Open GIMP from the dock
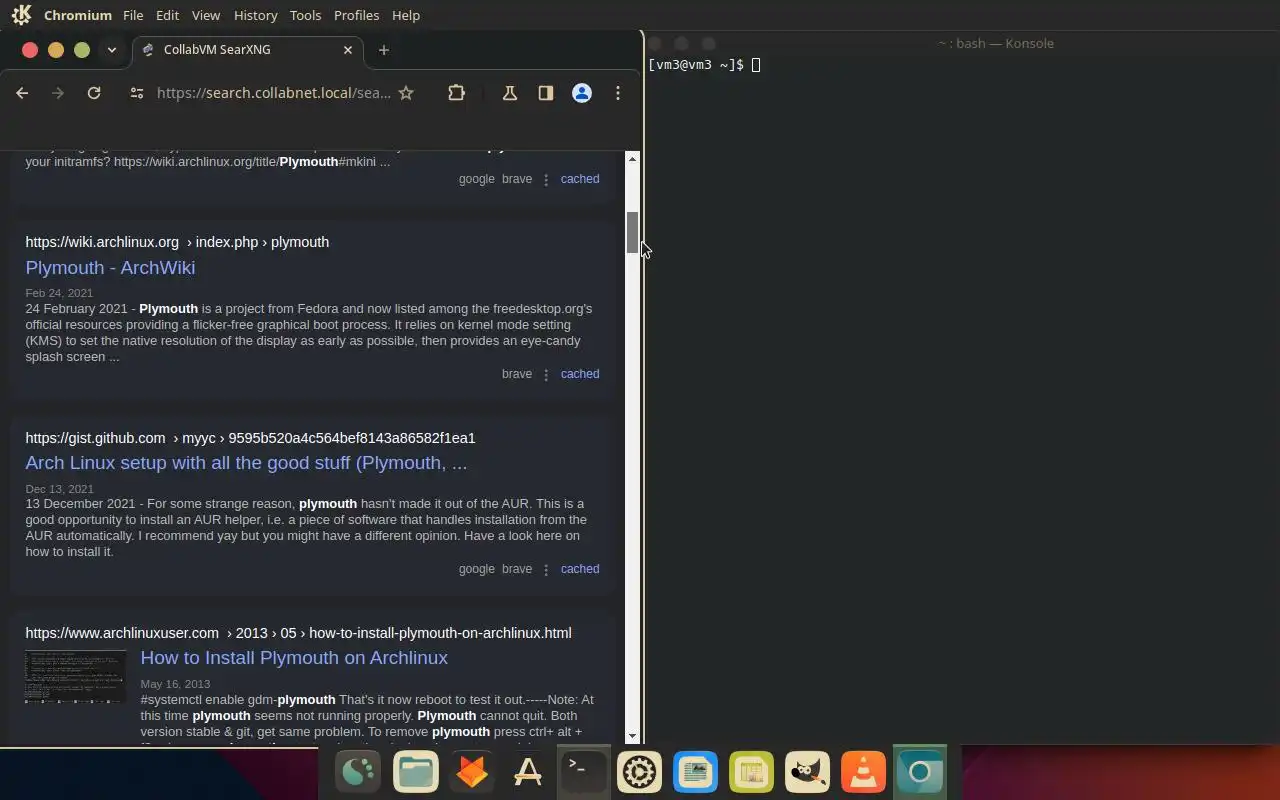1280x800 pixels. (808, 772)
